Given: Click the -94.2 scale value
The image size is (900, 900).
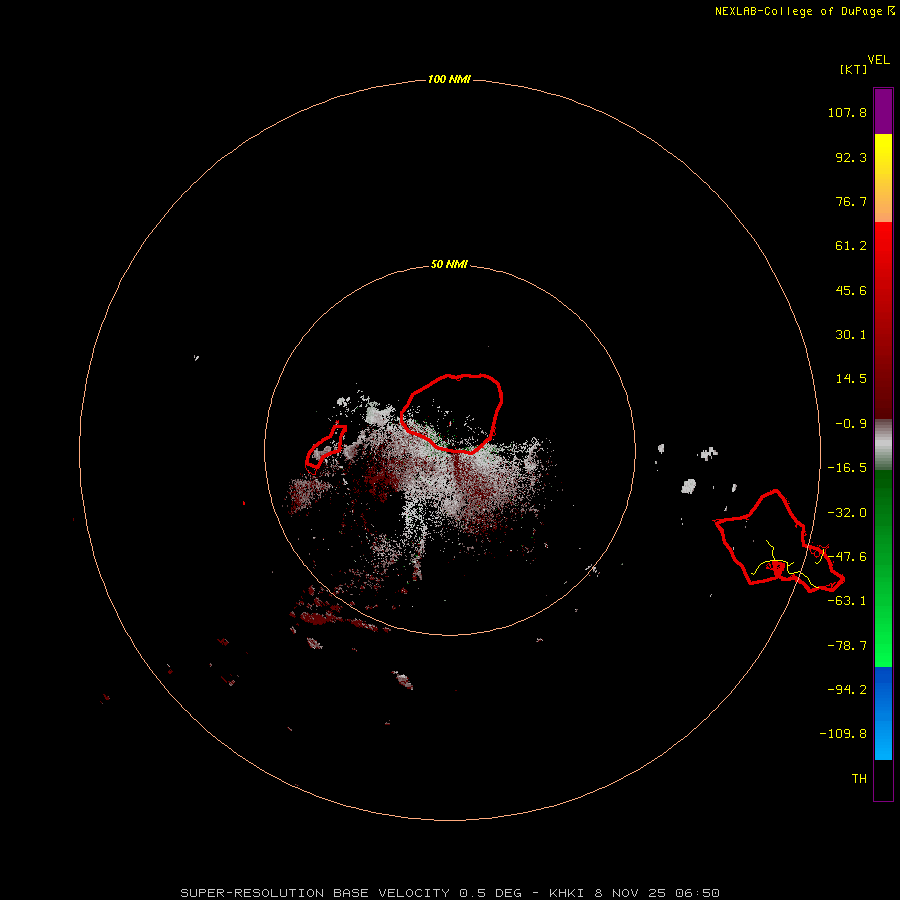Looking at the screenshot, I should coord(847,690).
